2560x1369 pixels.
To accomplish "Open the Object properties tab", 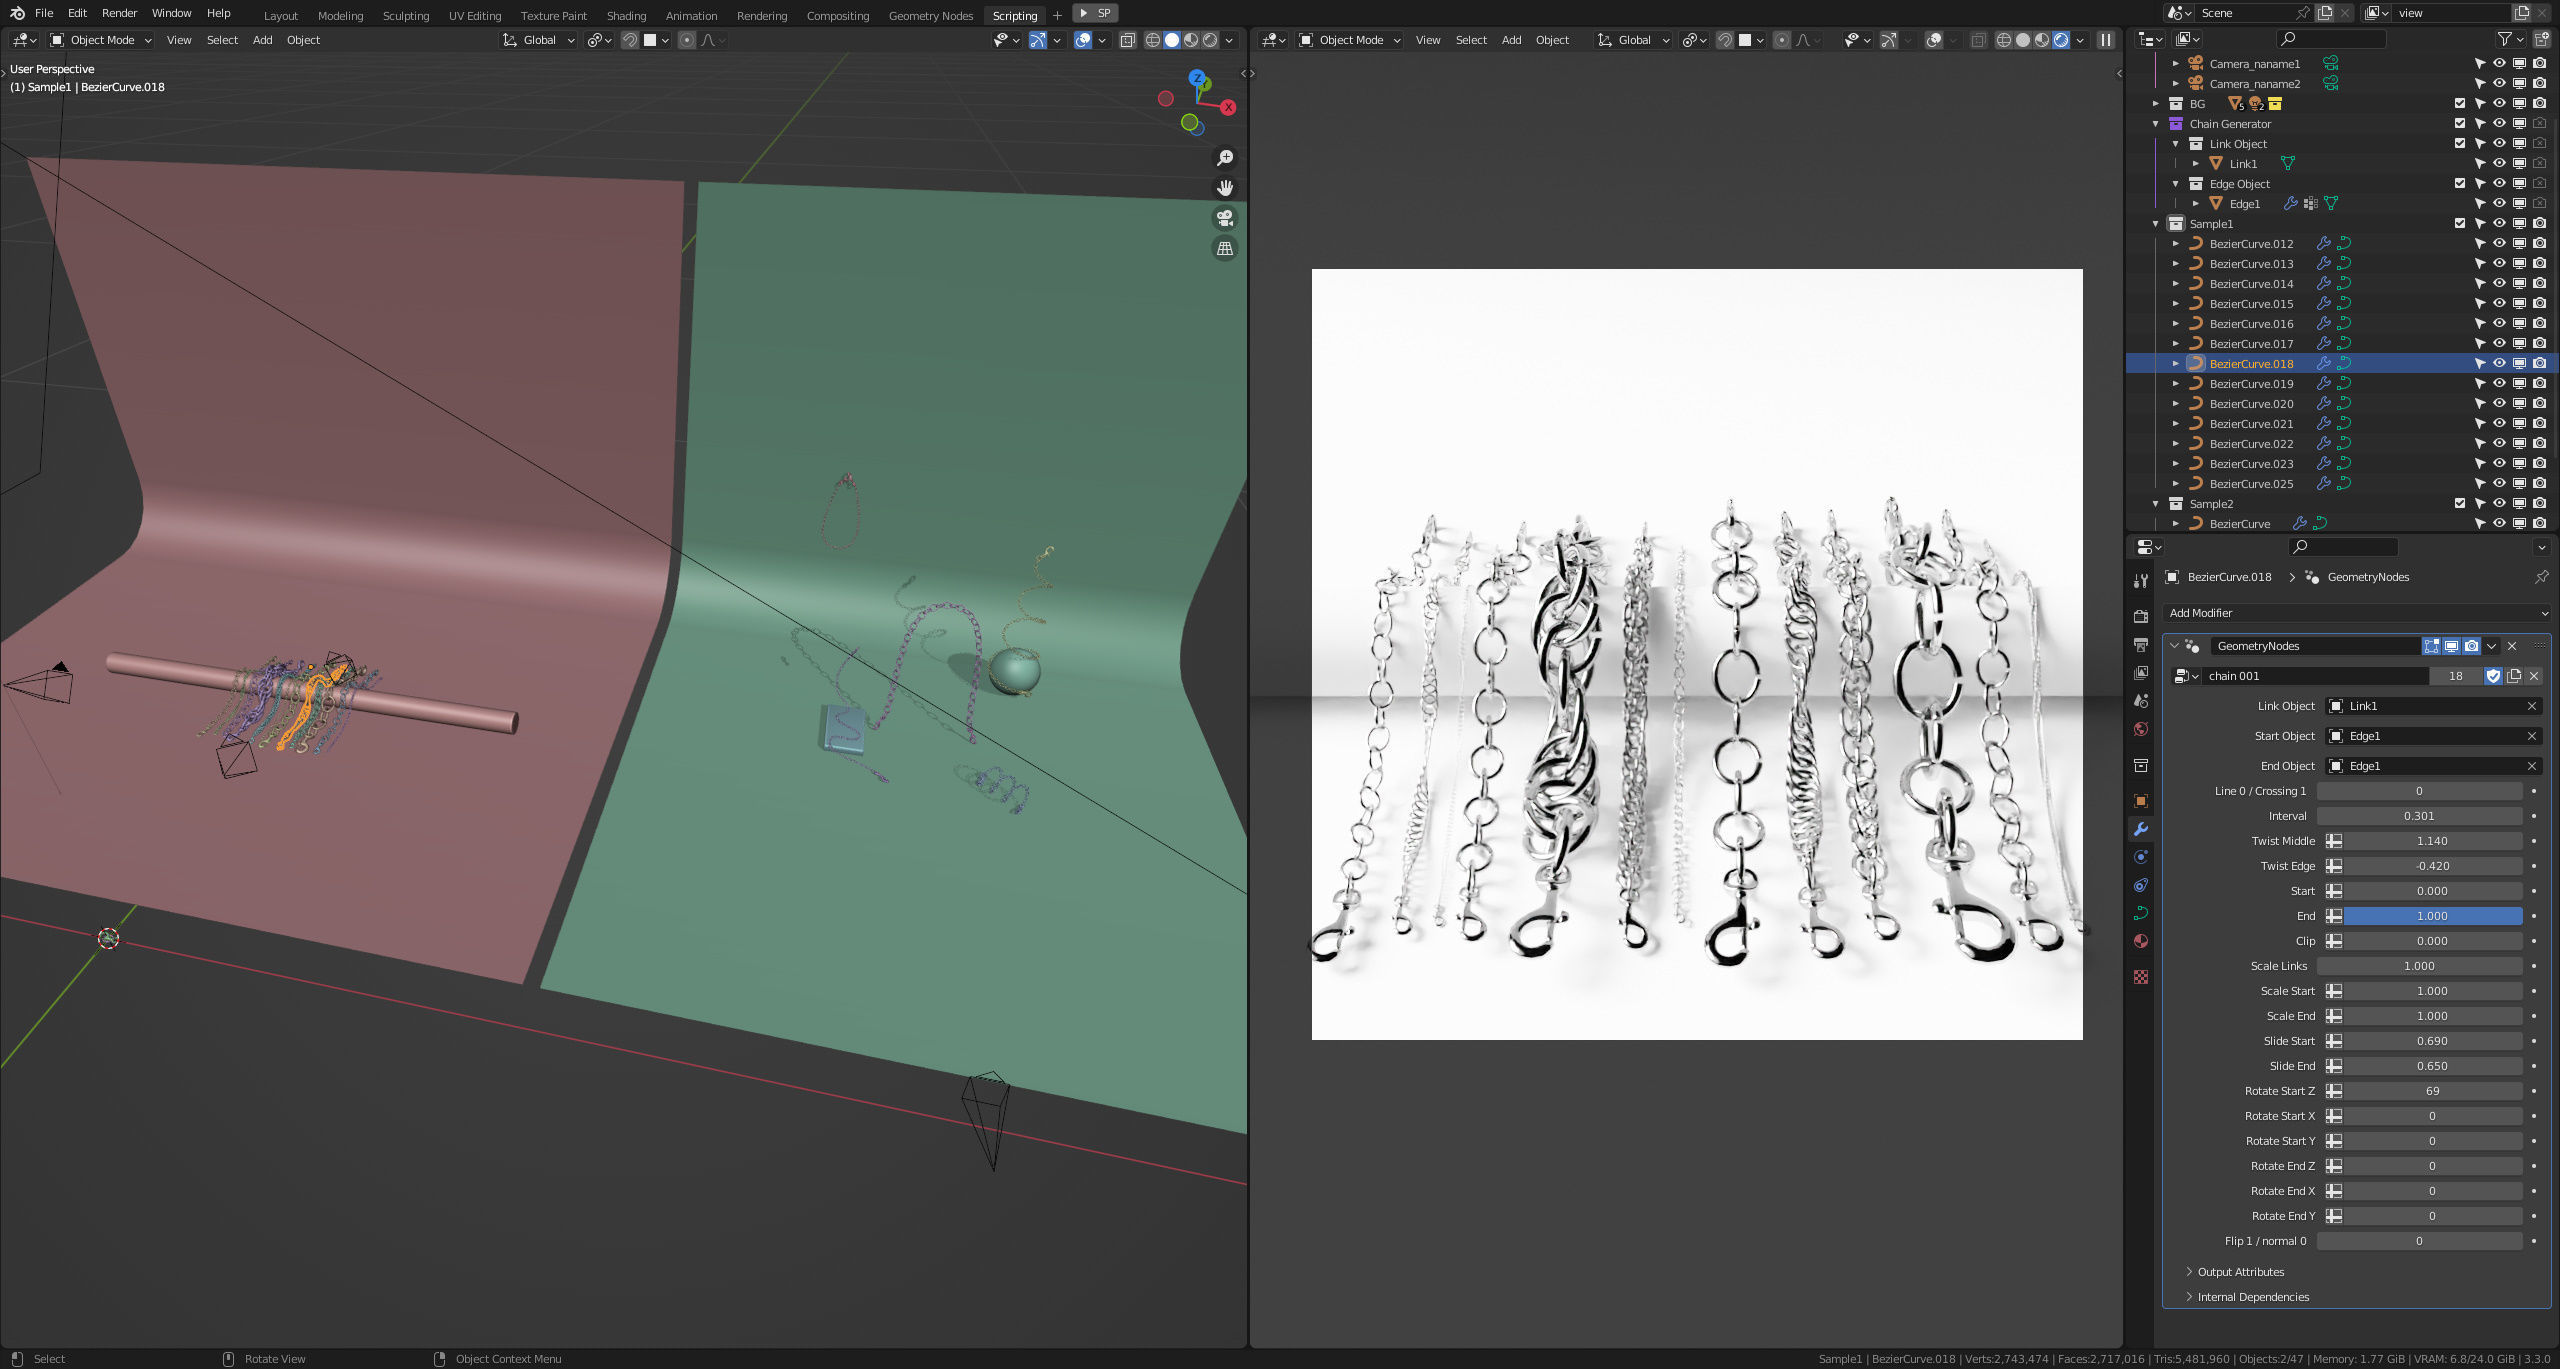I will [x=2141, y=801].
